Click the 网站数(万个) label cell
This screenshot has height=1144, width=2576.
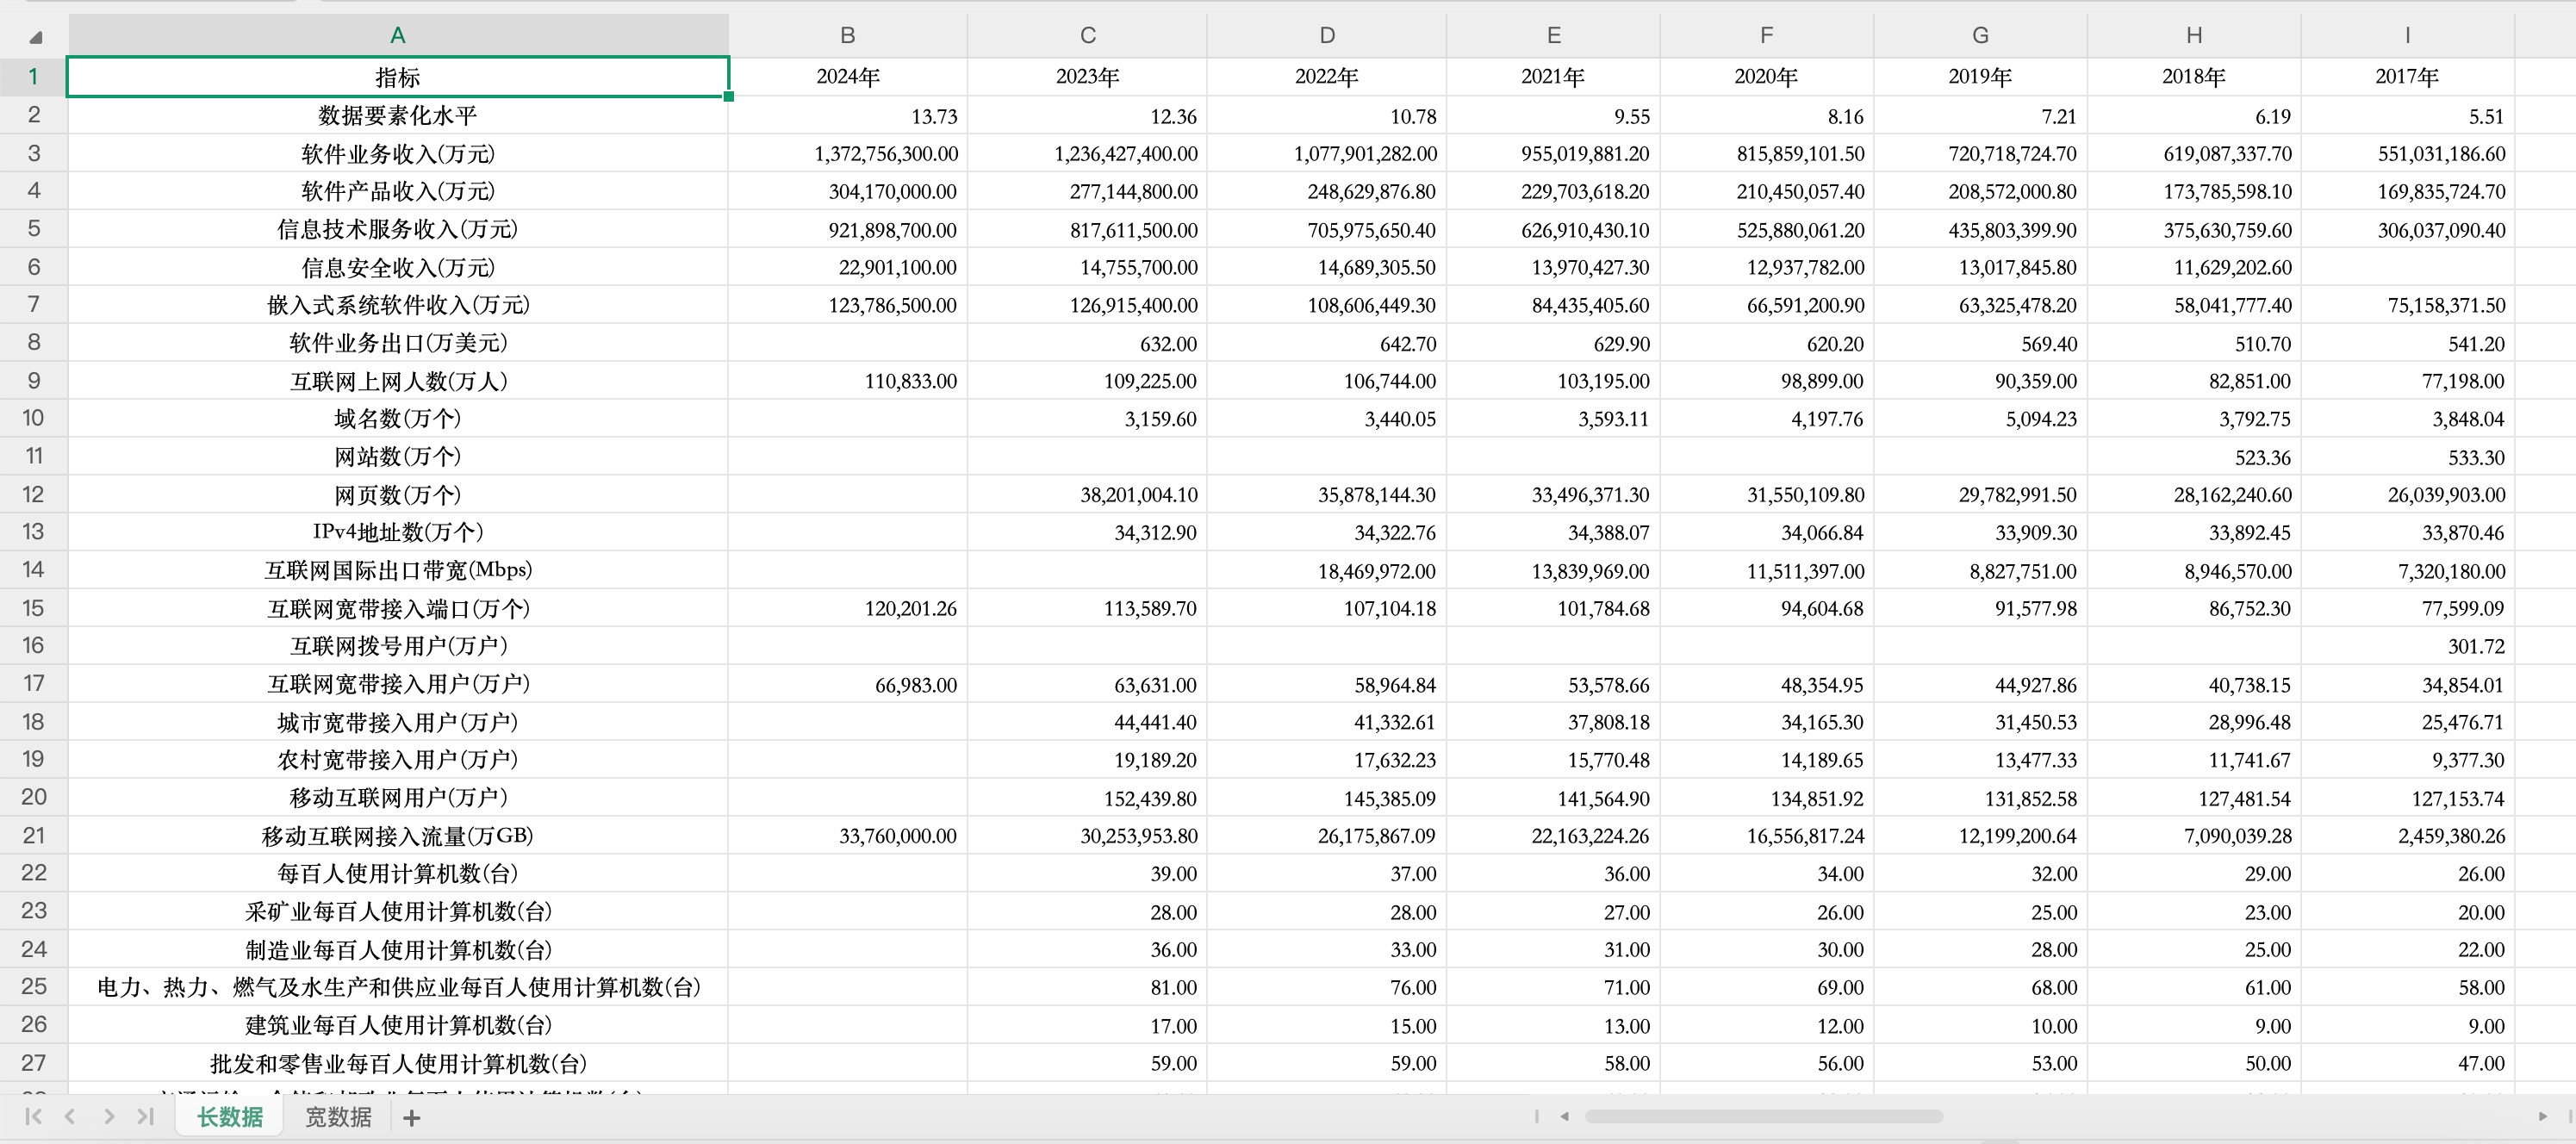[397, 457]
